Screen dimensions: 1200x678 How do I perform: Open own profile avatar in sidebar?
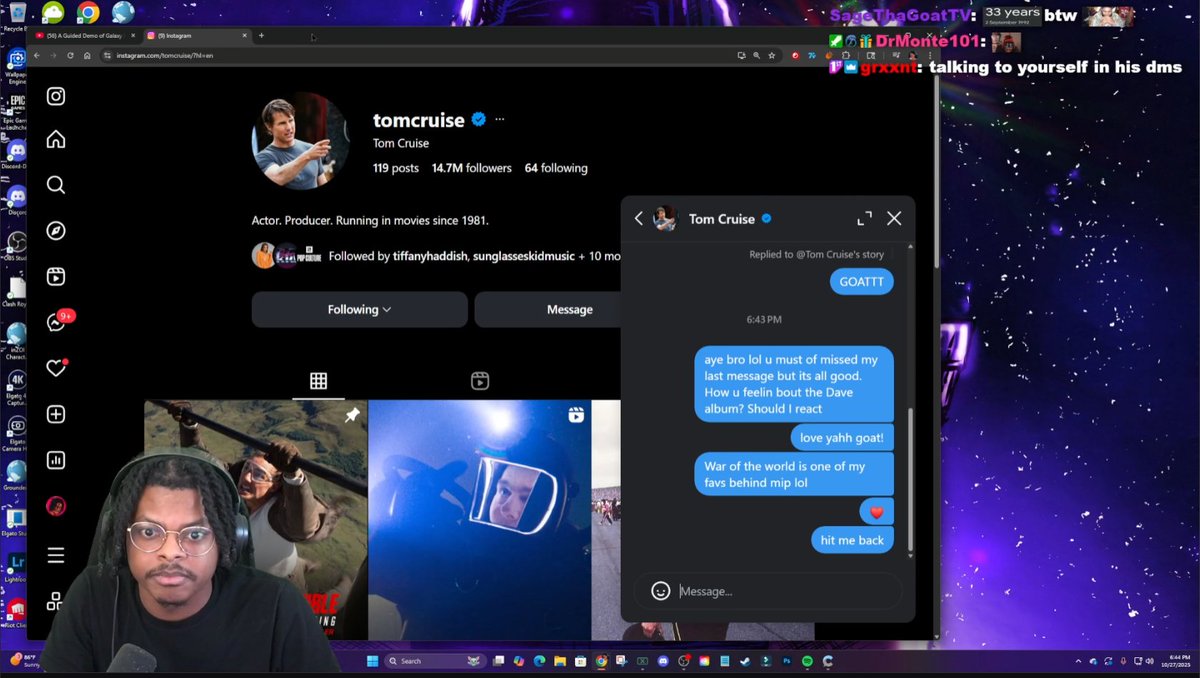pos(56,506)
